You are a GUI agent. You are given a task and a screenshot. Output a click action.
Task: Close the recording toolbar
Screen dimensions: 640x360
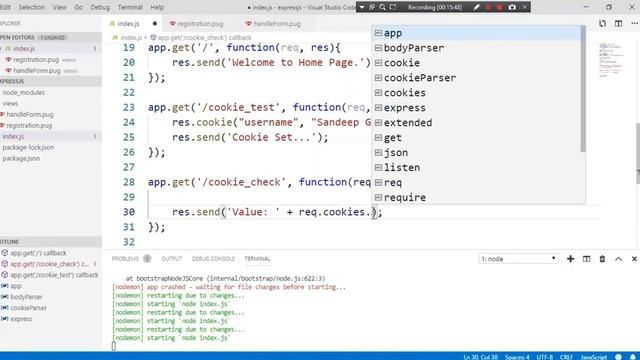click(x=525, y=7)
